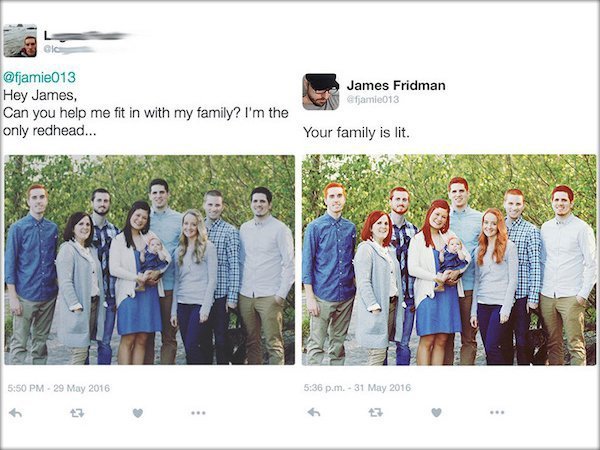Open James Fridman's profile name
This screenshot has width=600, height=450.
396,85
